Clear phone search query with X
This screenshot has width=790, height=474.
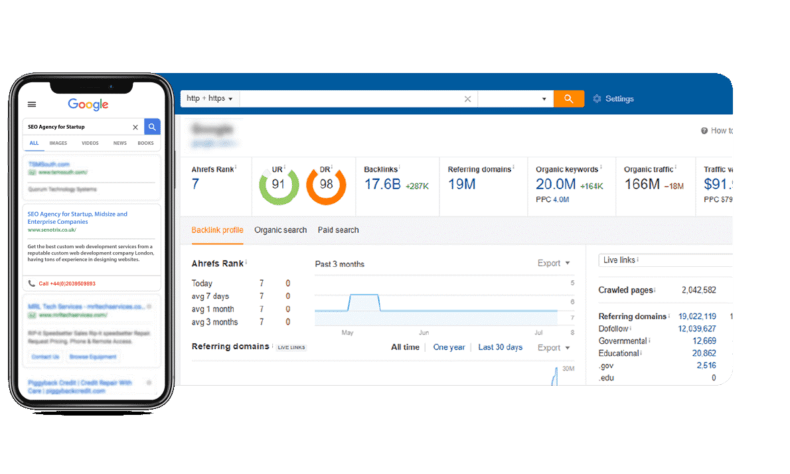pos(135,127)
